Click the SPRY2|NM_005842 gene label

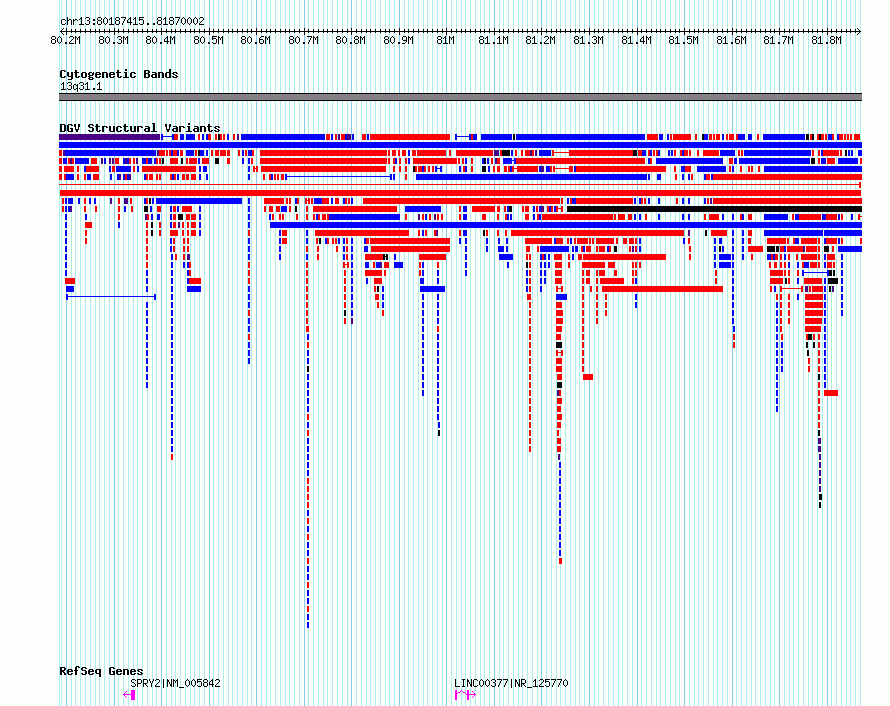coord(175,683)
